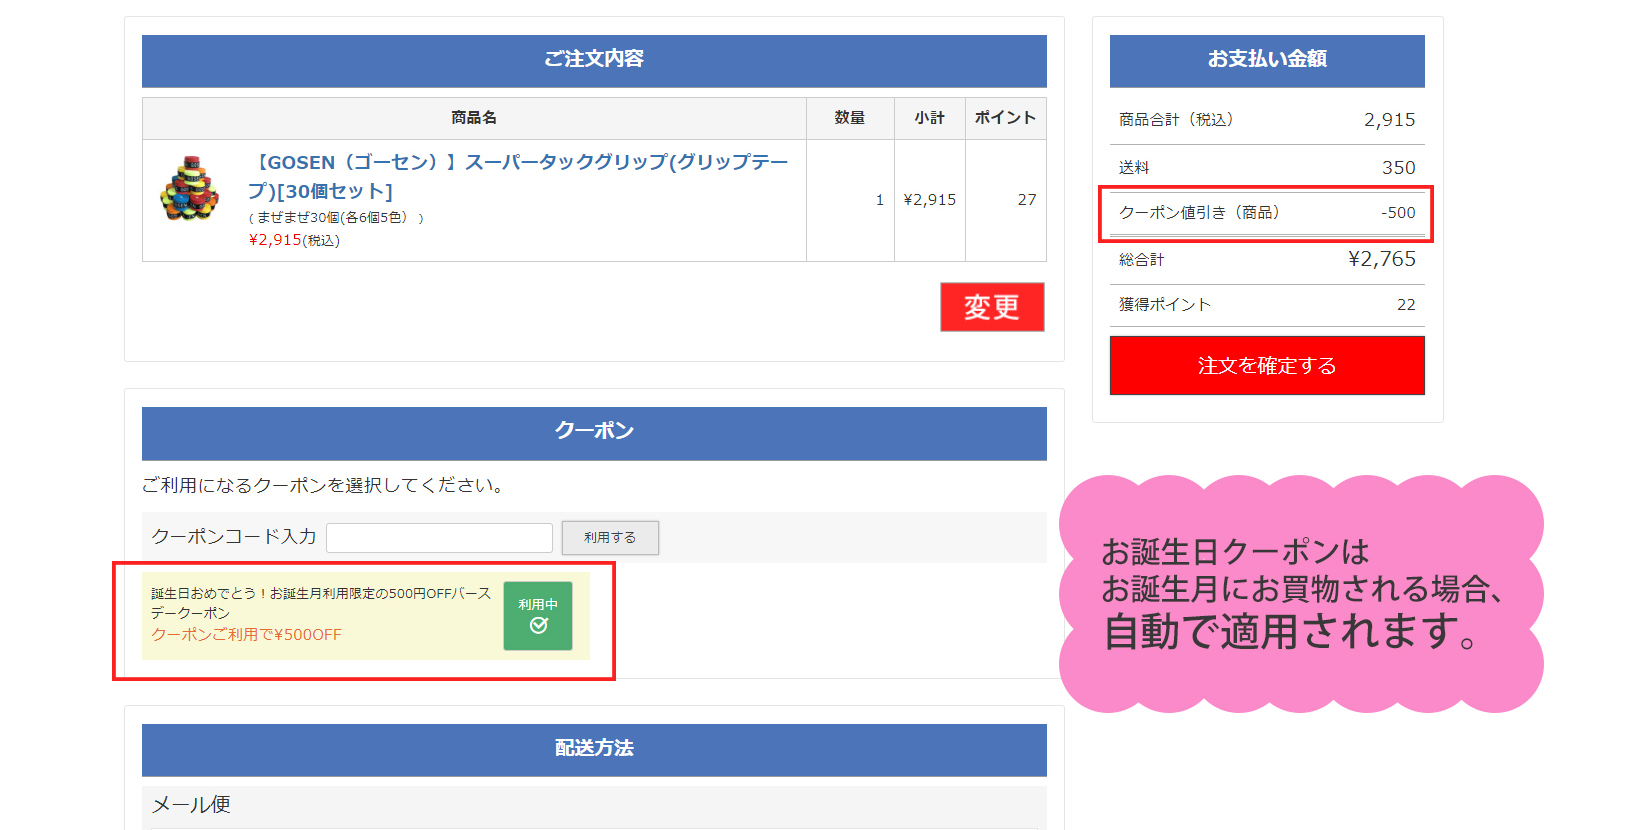This screenshot has width=1646, height=830.
Task: Click the ご注文内容 section header
Action: pos(594,60)
